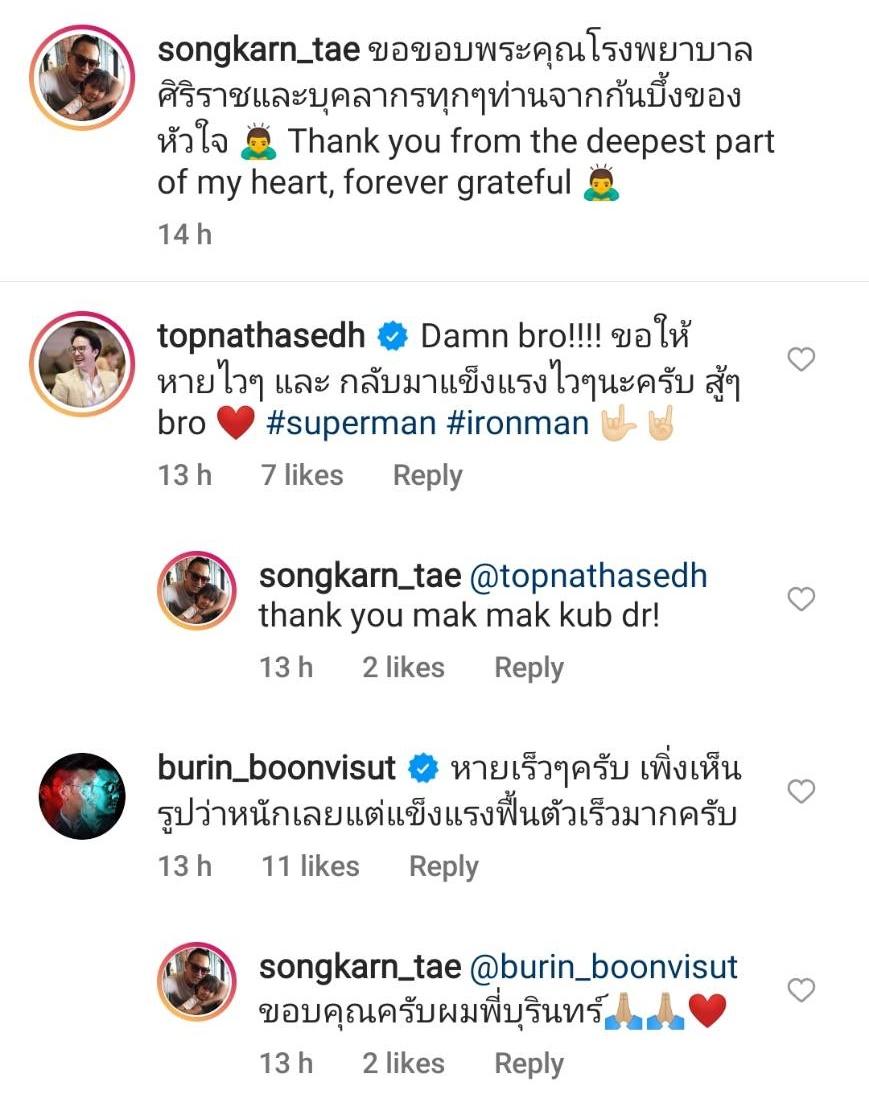Open the #ironman hashtag
This screenshot has height=1109, width=869.
tap(517, 422)
